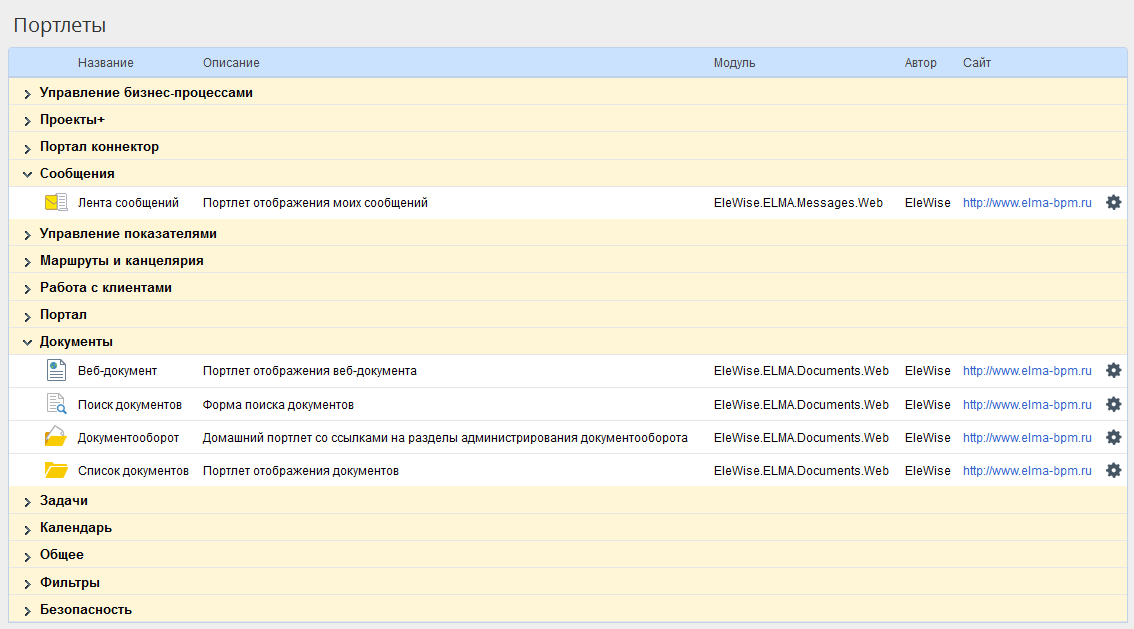
Task: Expand the Безопасность group
Action: [x=28, y=610]
